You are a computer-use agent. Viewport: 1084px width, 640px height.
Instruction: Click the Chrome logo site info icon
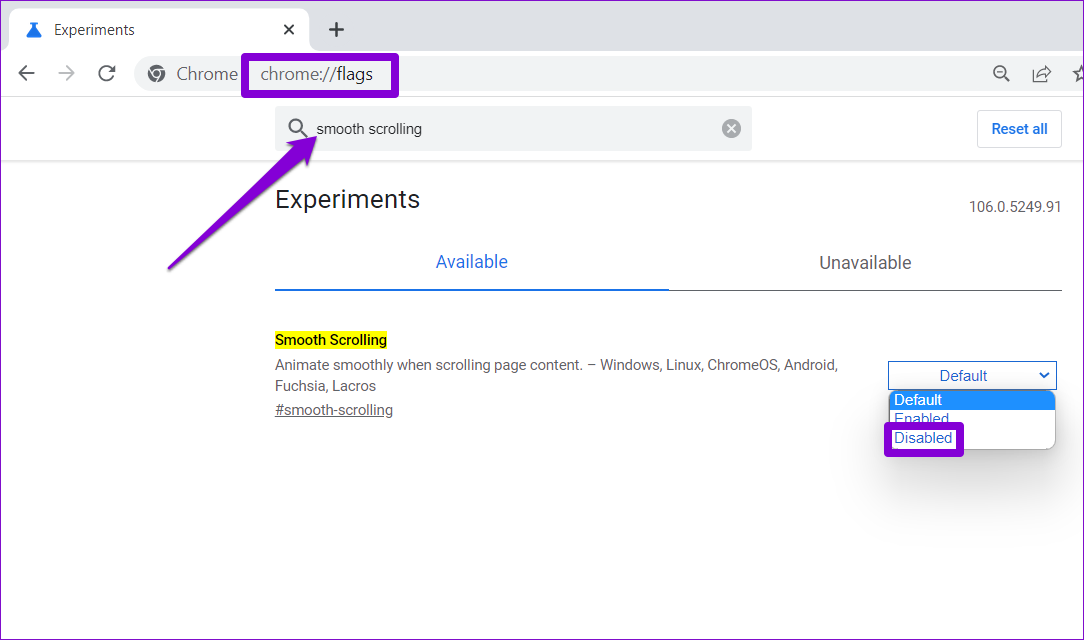157,73
